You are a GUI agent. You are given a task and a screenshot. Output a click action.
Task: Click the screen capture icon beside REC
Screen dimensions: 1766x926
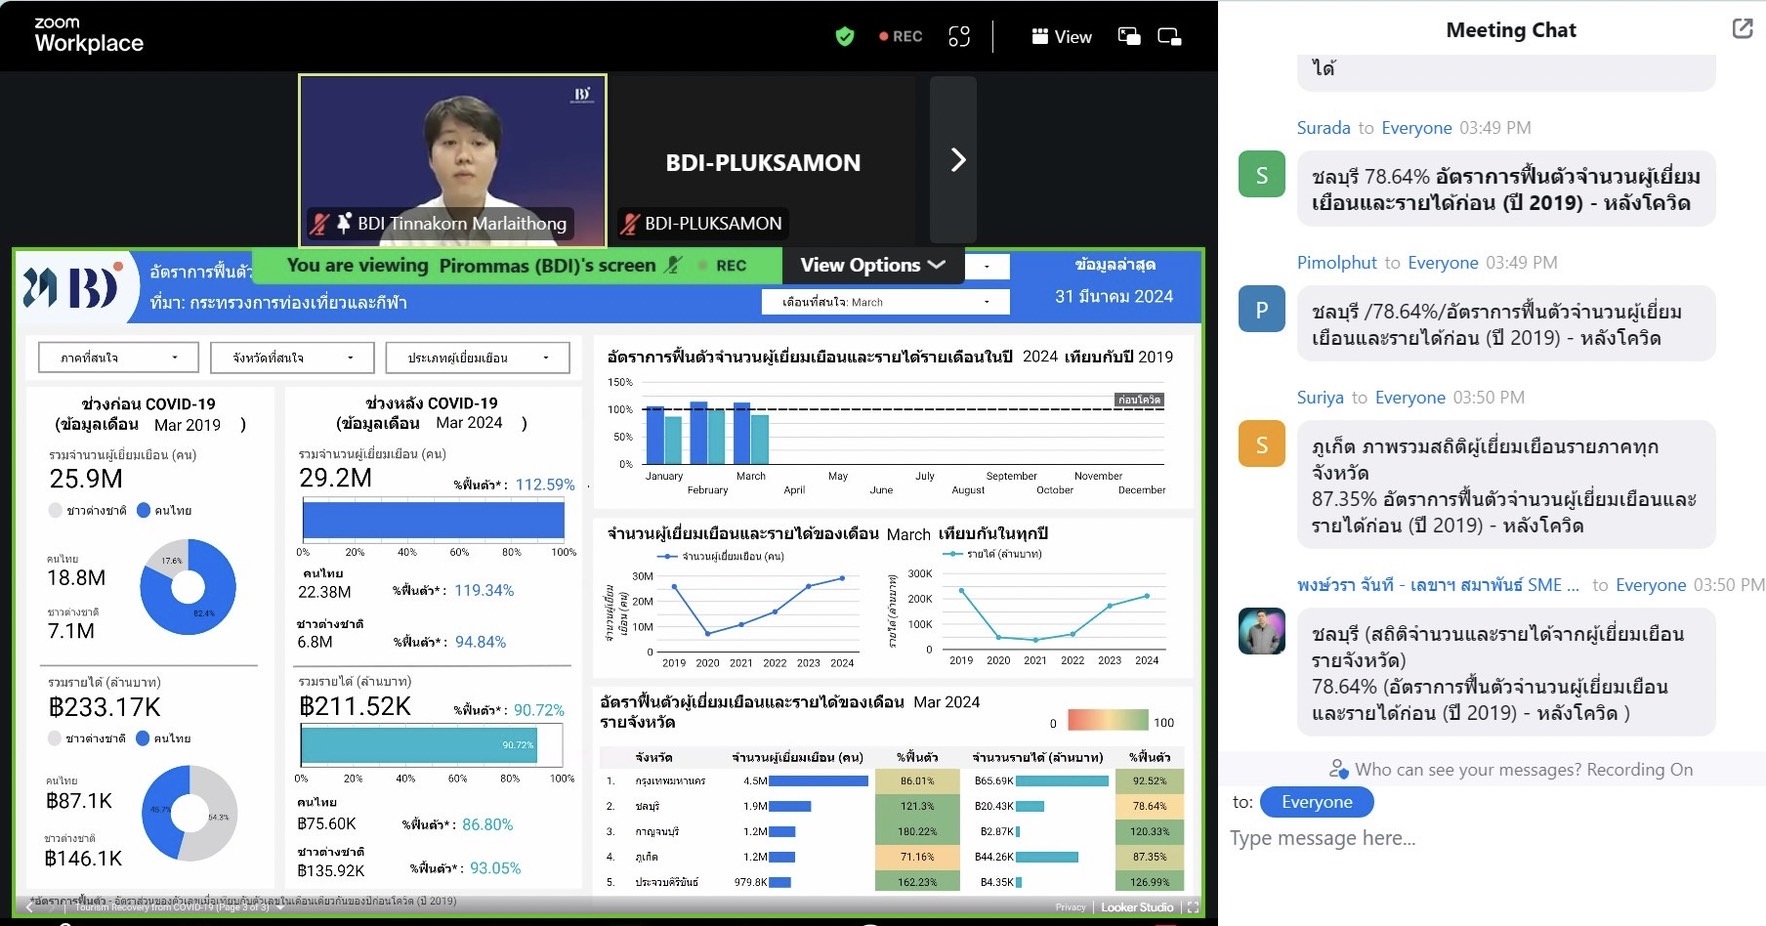tap(959, 37)
